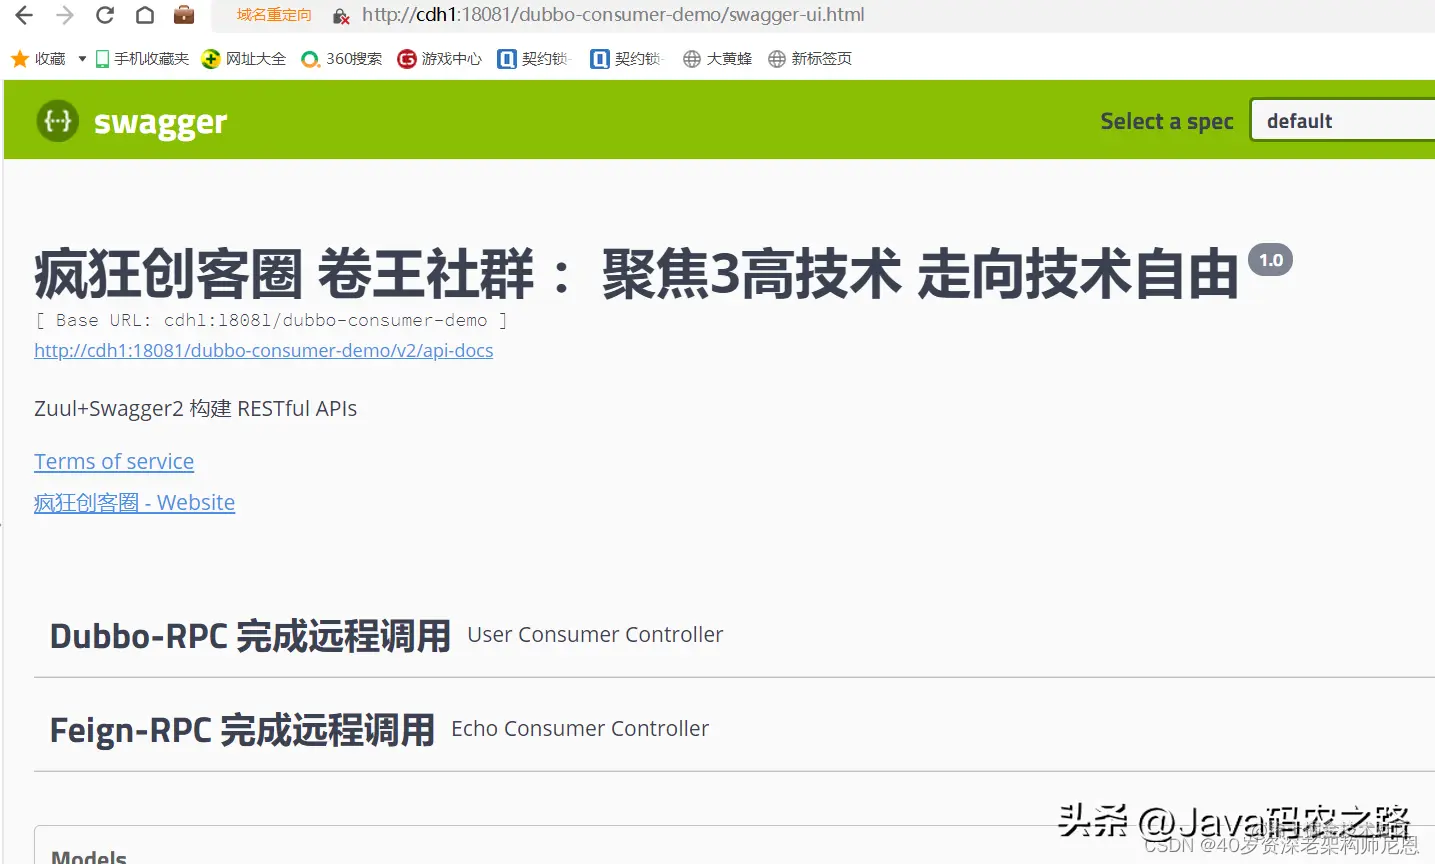The height and width of the screenshot is (864, 1435).
Task: Open 手机收藏夹 bookmark
Action: coord(142,59)
